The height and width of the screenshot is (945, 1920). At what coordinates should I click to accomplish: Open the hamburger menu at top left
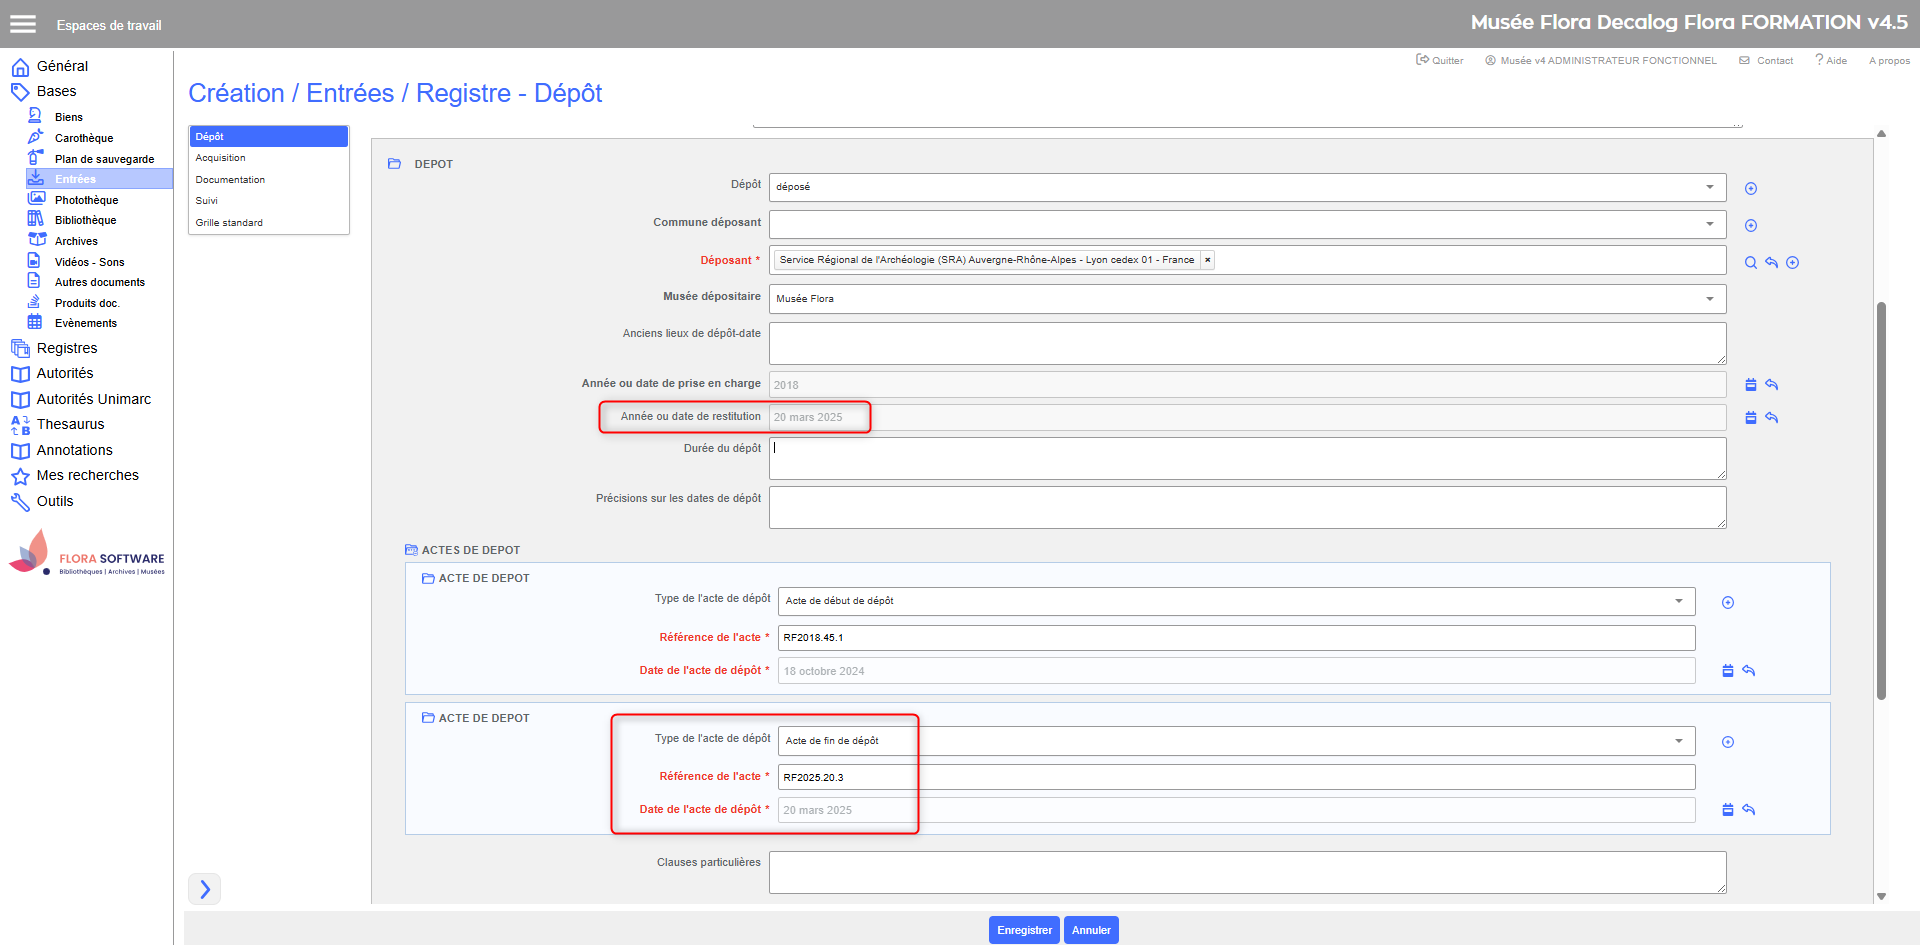pos(23,24)
